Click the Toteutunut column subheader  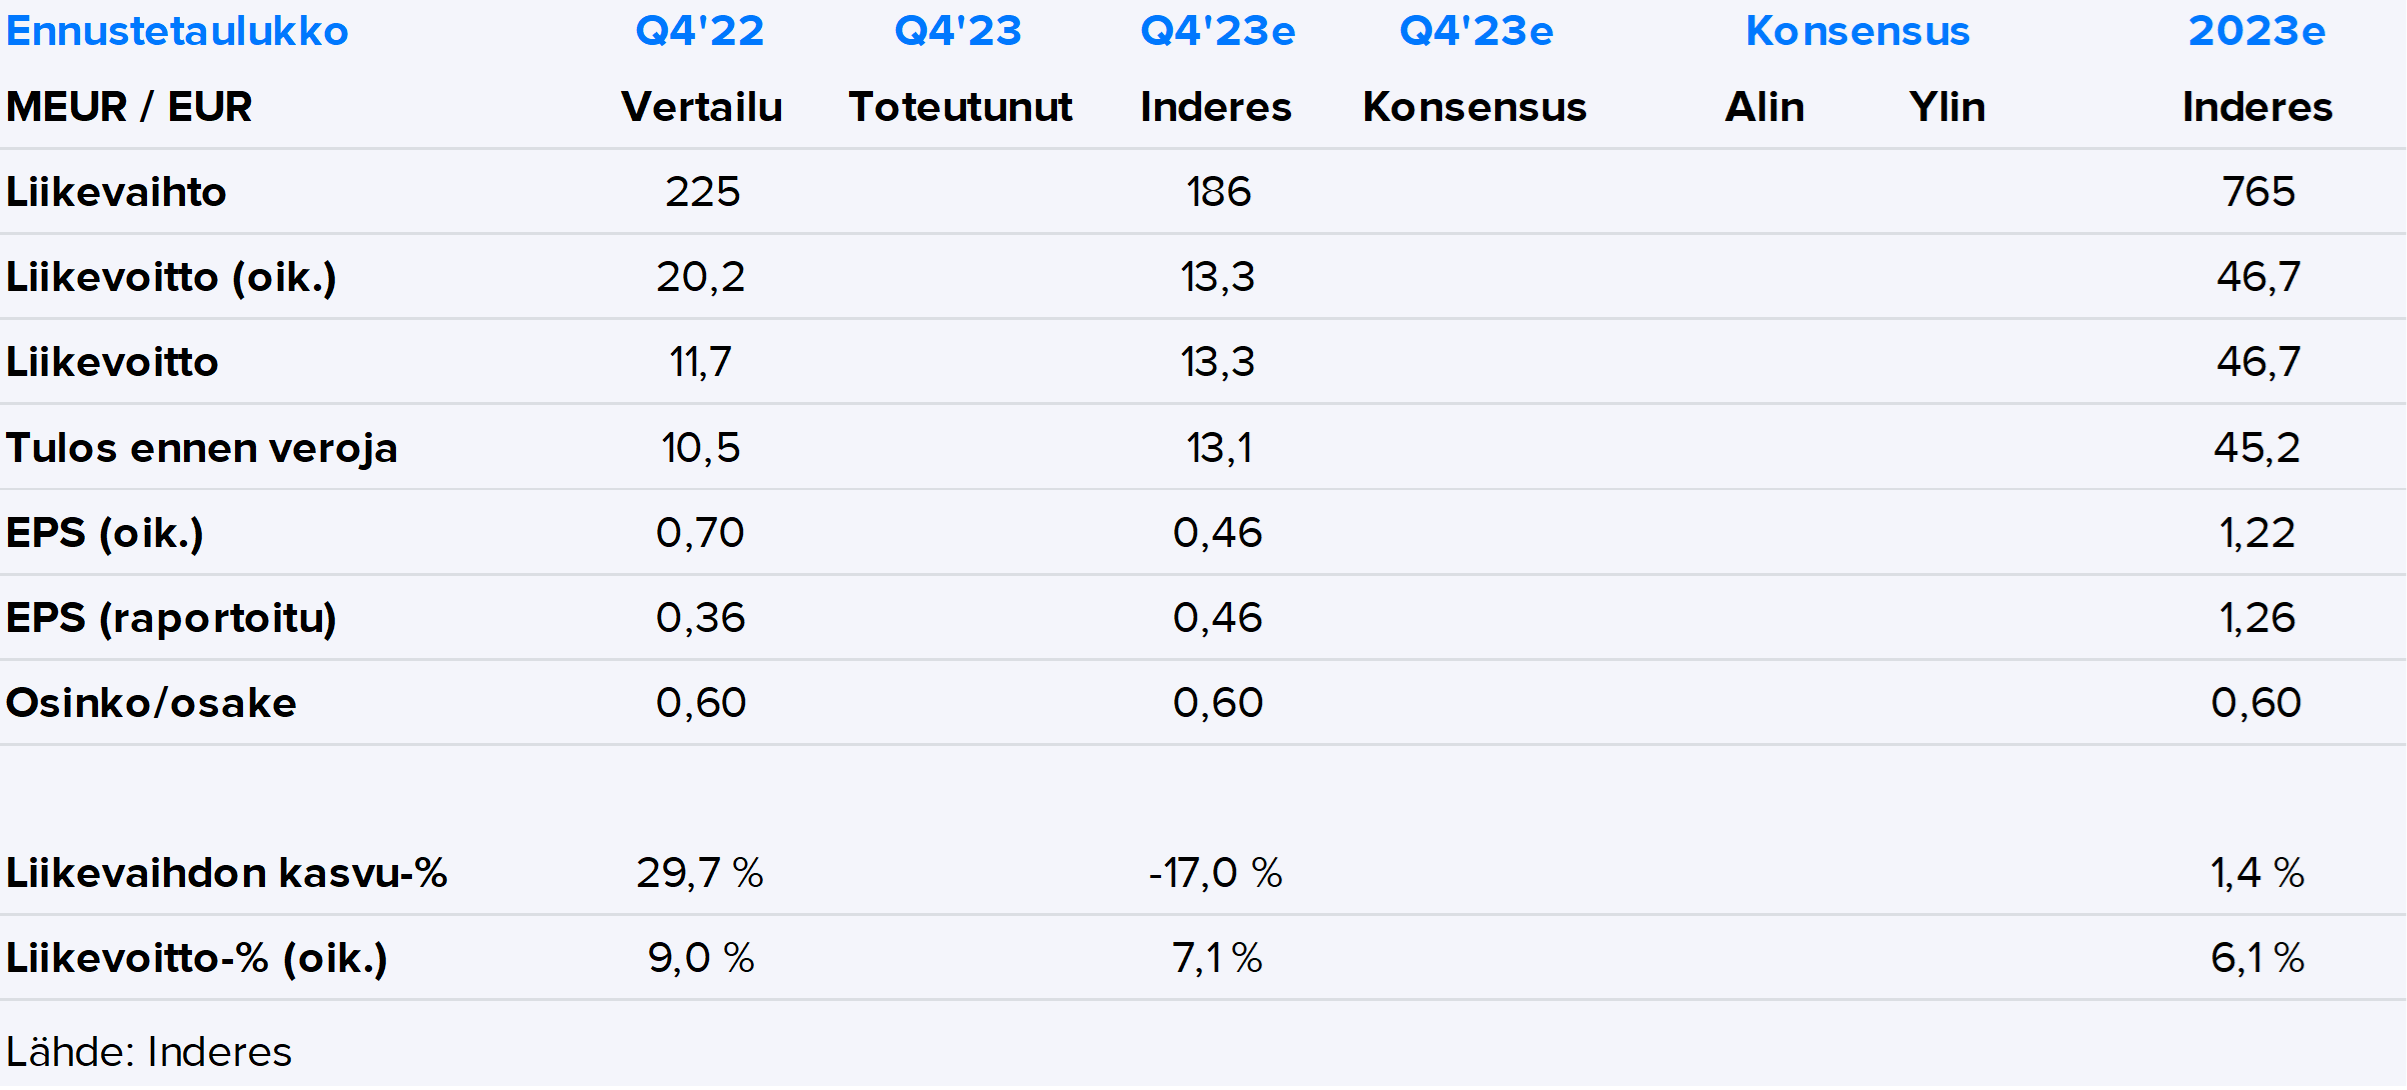960,107
